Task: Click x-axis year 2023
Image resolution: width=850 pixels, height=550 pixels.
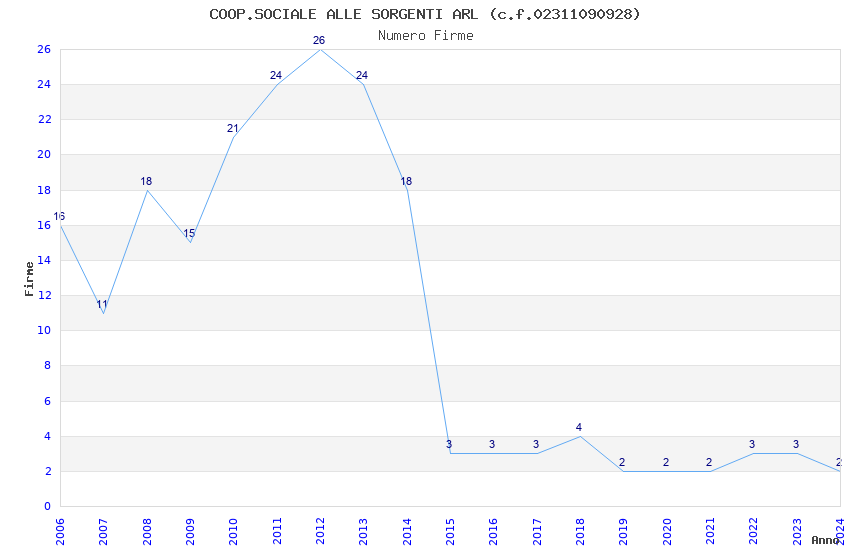Action: click(797, 531)
